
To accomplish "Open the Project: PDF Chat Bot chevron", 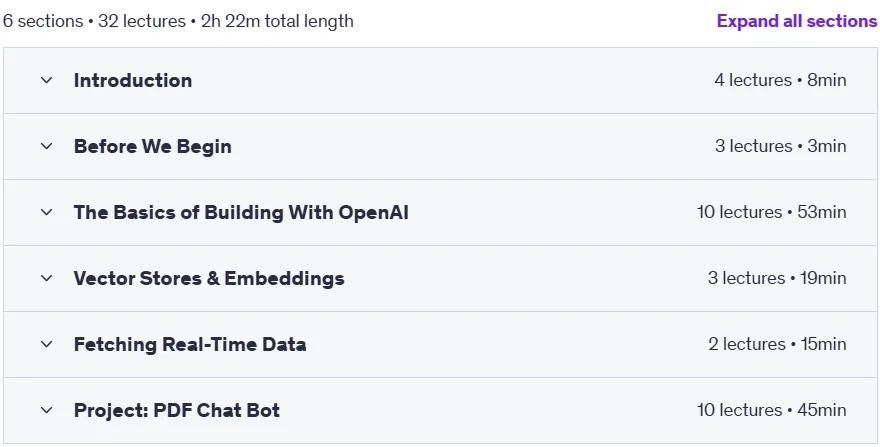I will (x=47, y=410).
